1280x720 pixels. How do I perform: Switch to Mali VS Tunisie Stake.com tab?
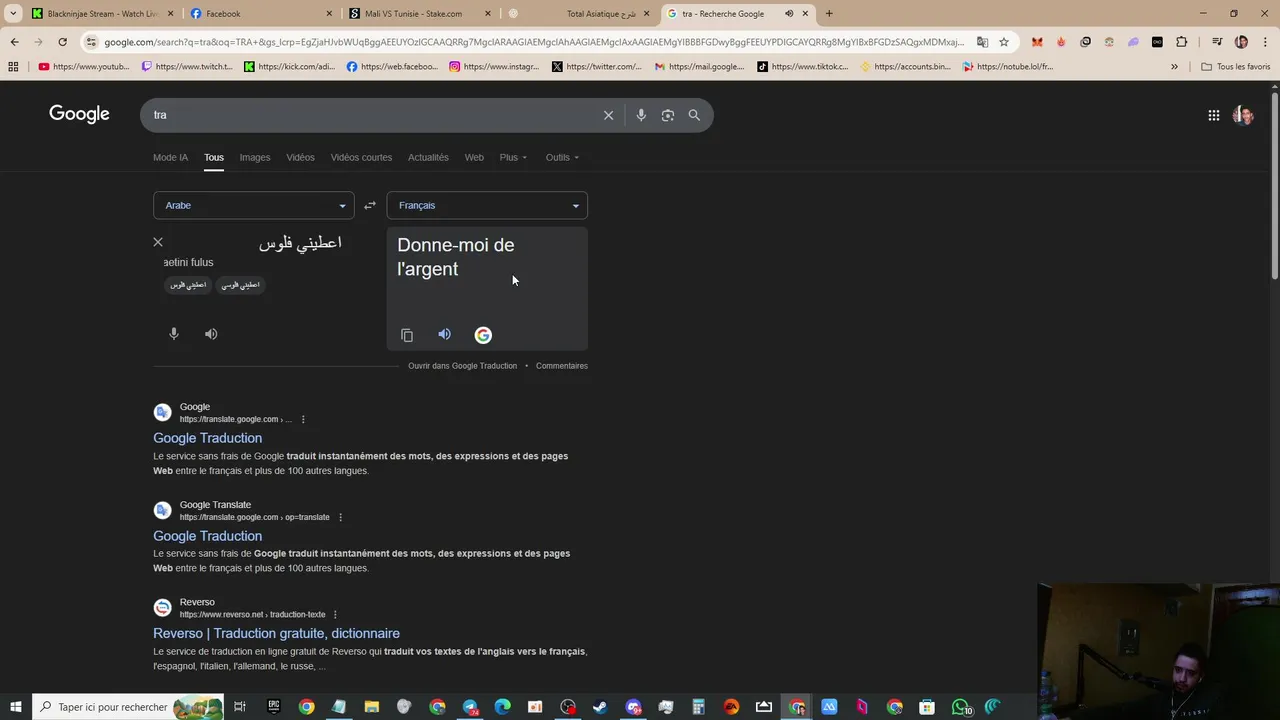(x=419, y=13)
